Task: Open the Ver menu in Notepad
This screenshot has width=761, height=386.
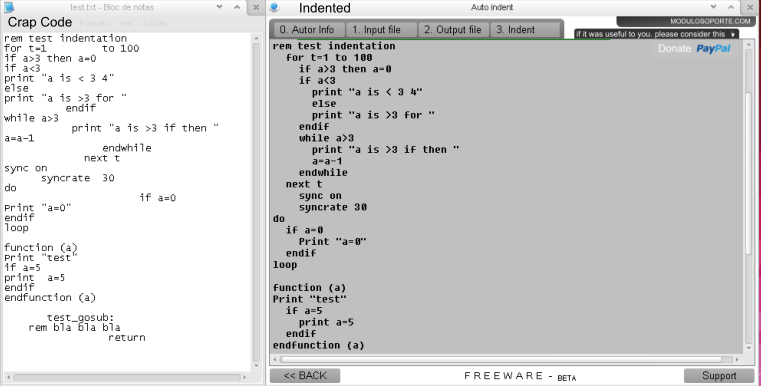Action: [x=126, y=23]
